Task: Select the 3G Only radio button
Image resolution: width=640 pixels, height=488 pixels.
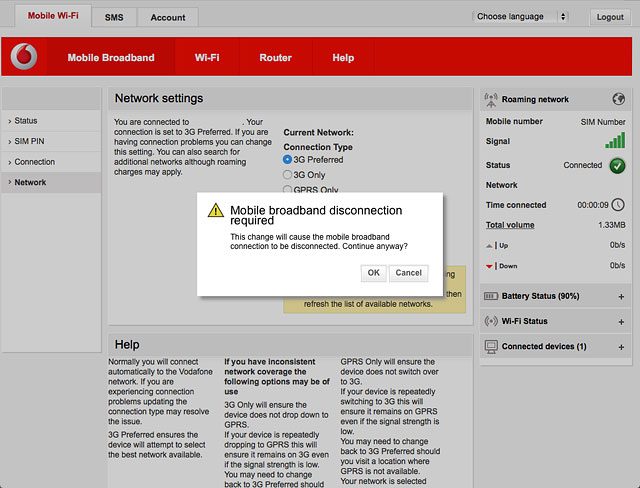Action: point(287,175)
